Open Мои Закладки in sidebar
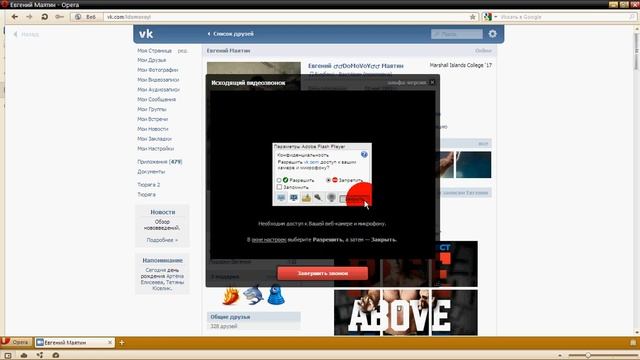Viewport: 640px width, 360px height. pyautogui.click(x=154, y=139)
